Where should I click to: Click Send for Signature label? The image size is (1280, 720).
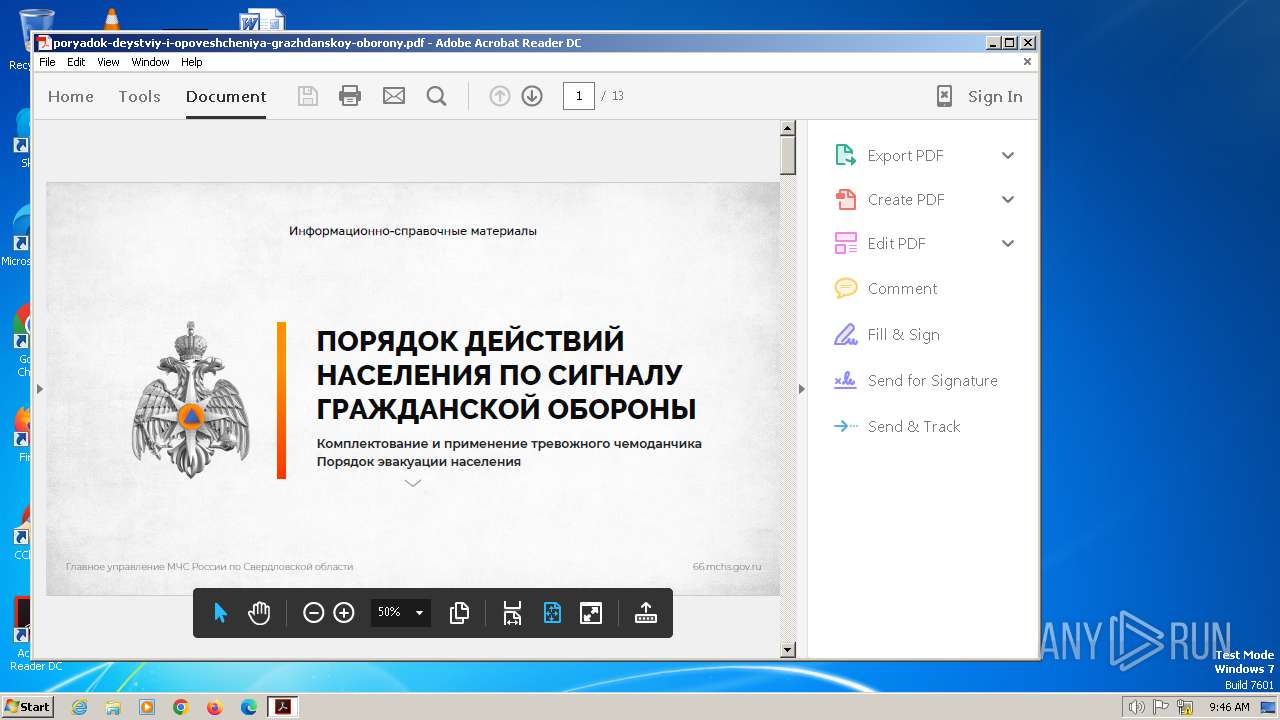(933, 380)
